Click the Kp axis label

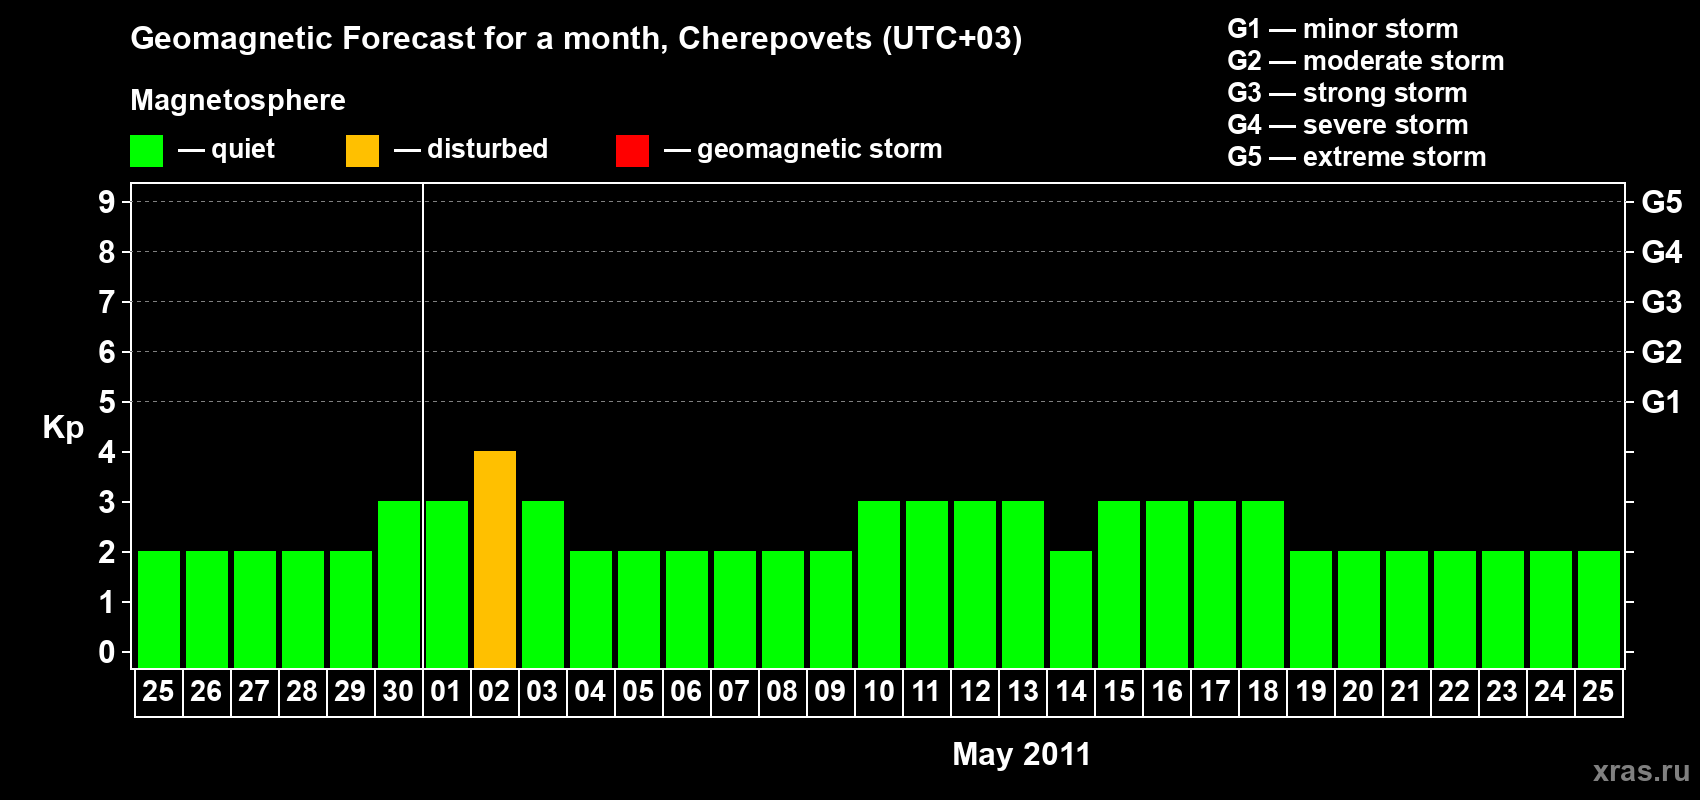click(63, 428)
